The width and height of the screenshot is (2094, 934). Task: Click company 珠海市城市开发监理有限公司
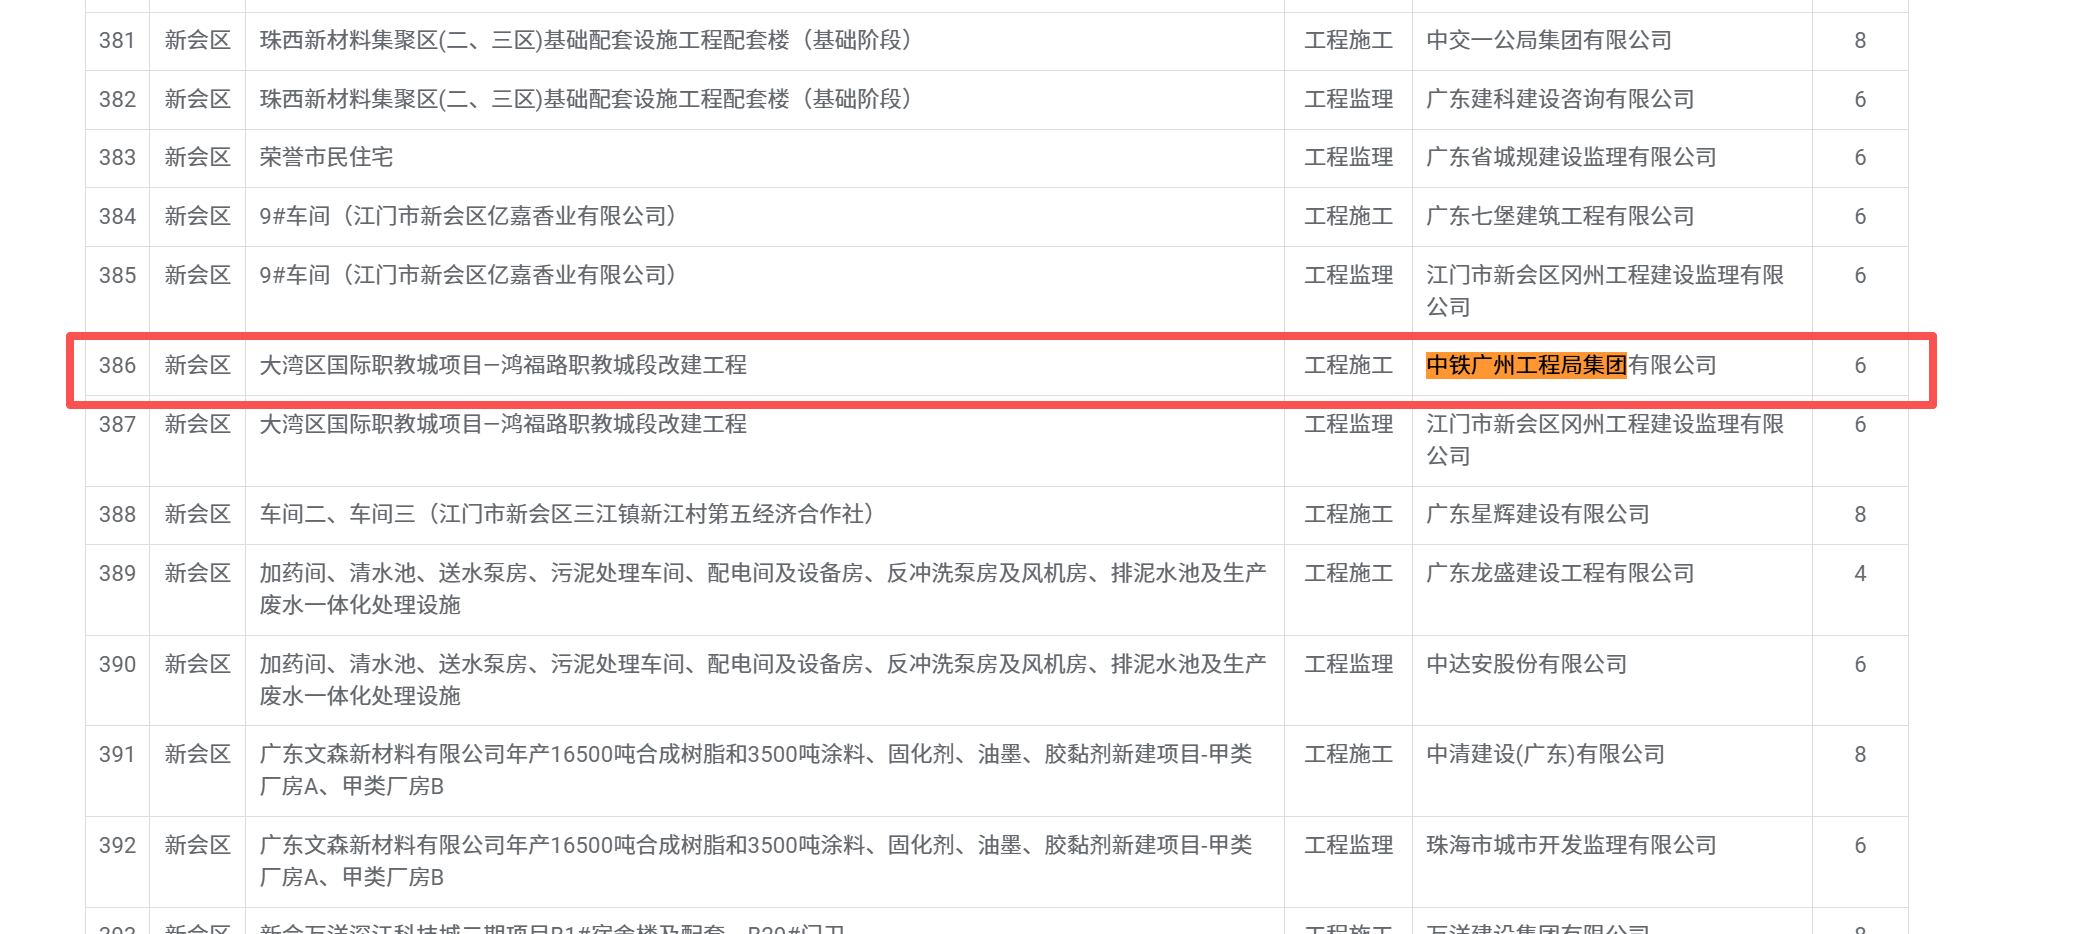tap(1571, 846)
